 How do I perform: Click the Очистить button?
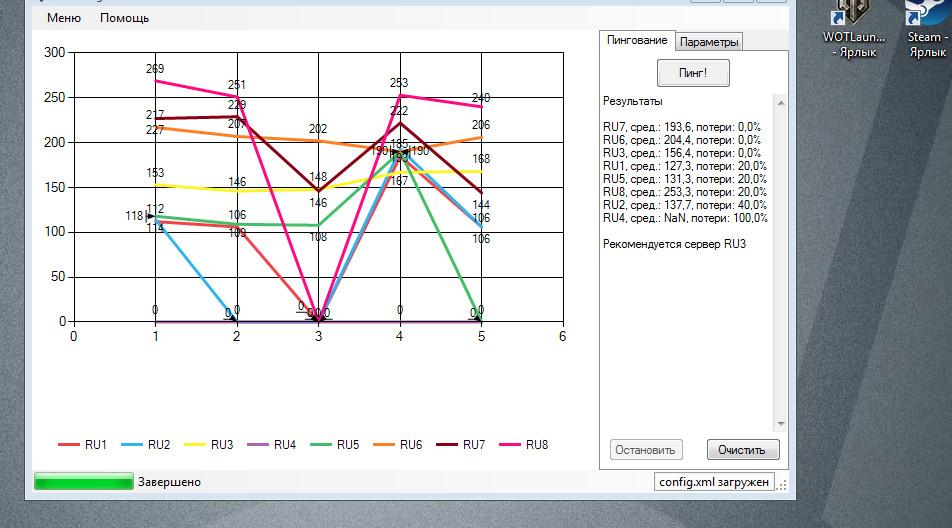point(742,450)
